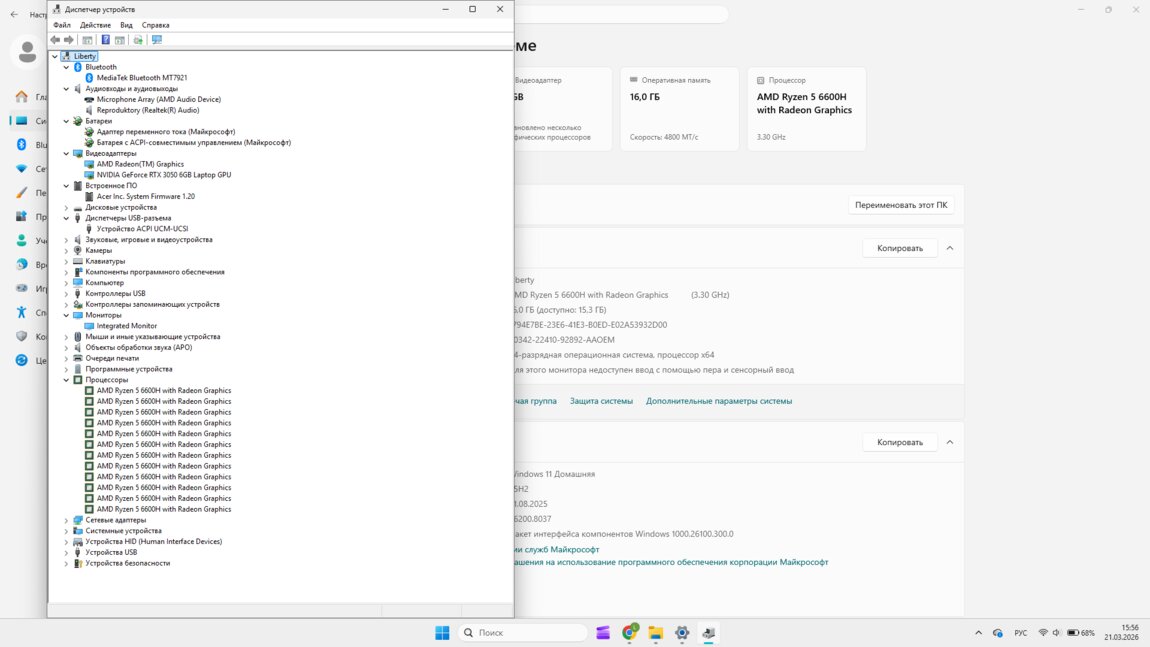1150x647 pixels.
Task: Click the Windows Start button
Action: tap(442, 633)
